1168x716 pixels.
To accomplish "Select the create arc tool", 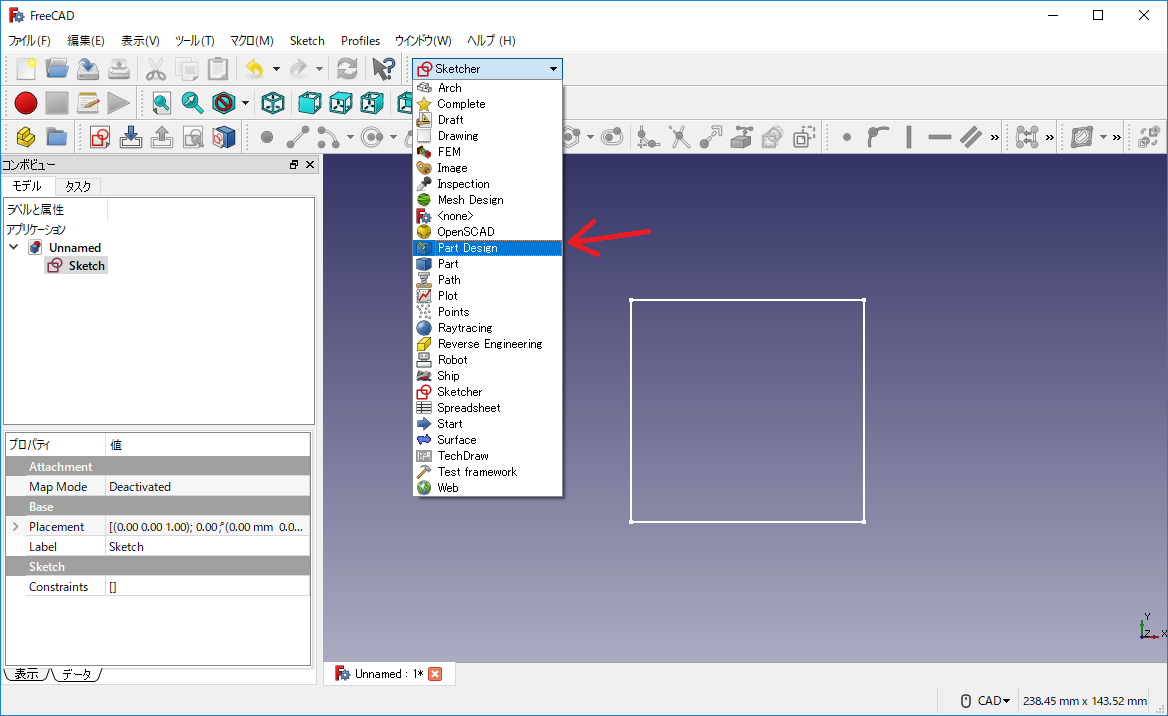I will point(328,137).
